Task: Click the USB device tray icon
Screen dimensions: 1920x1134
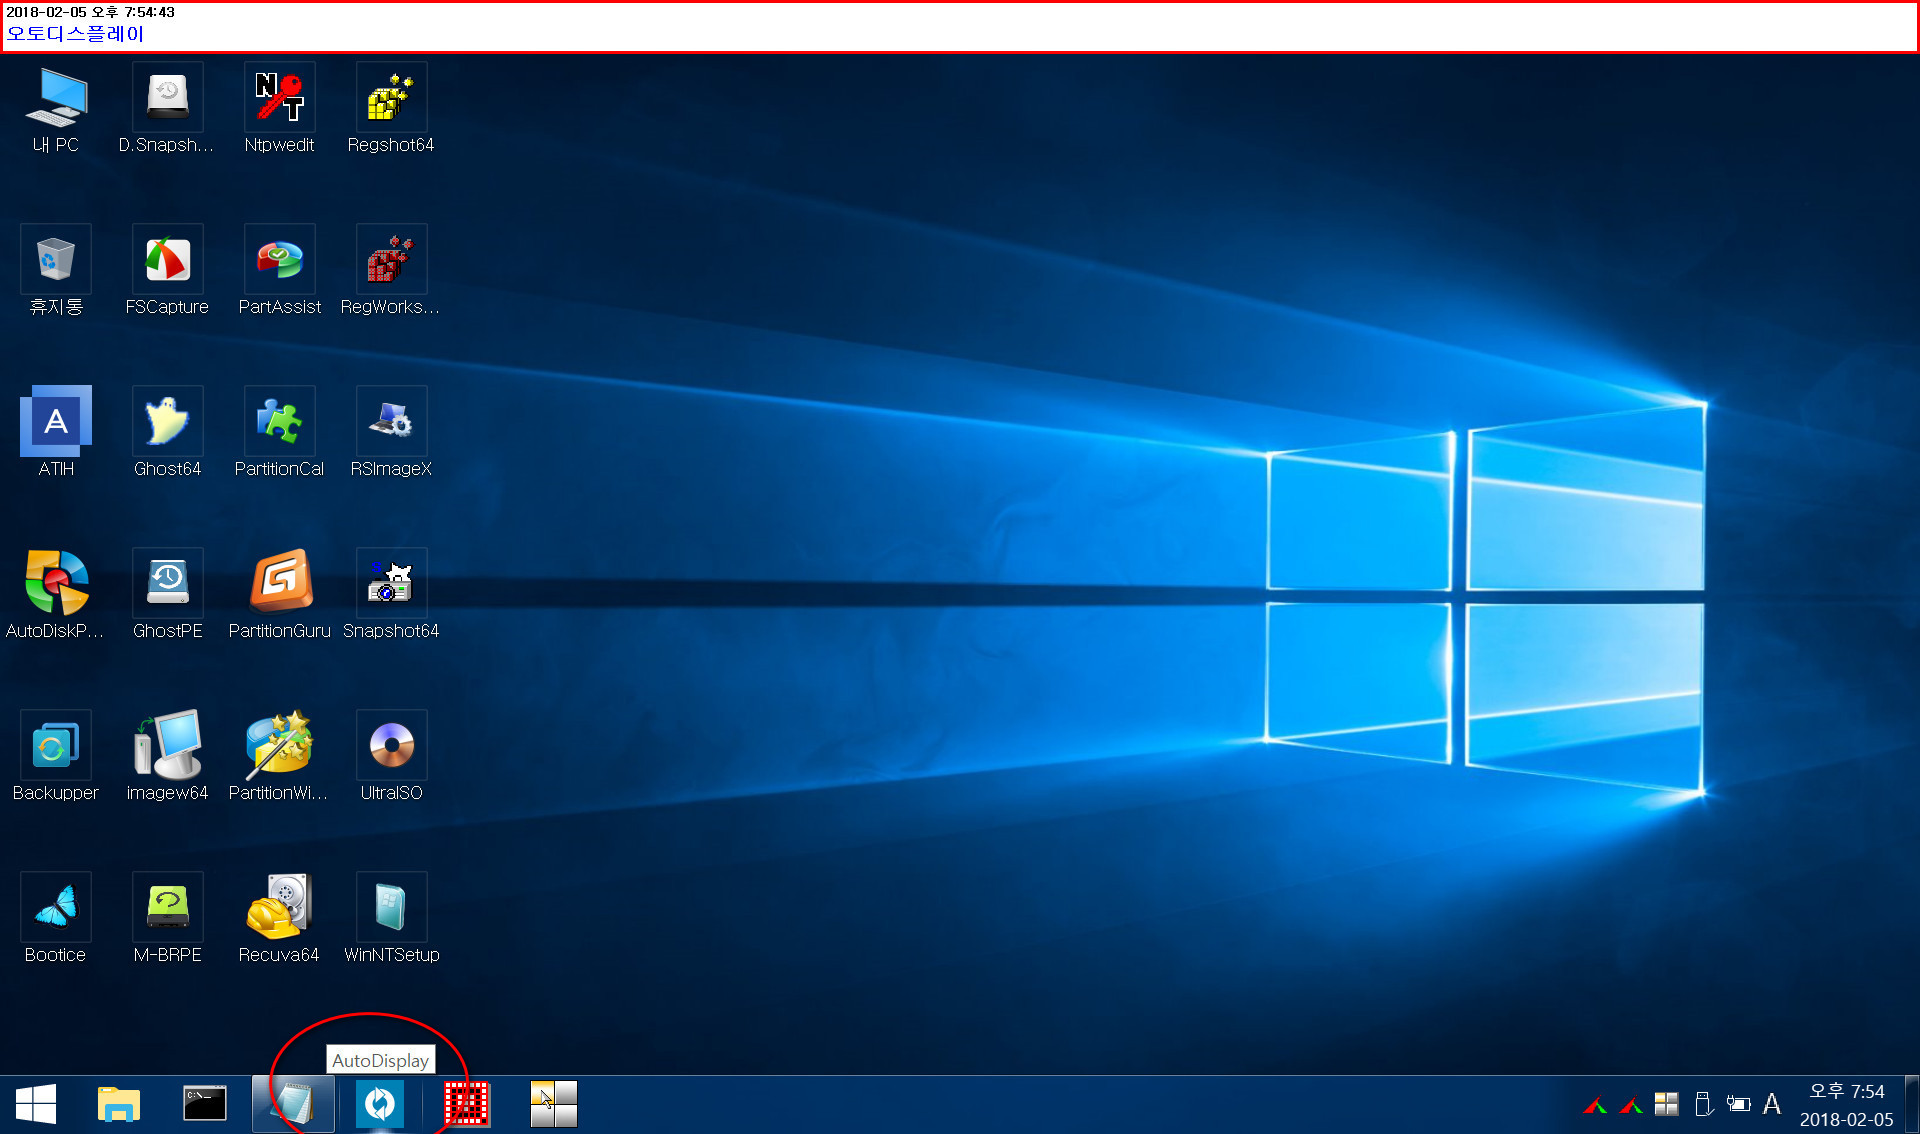Action: pyautogui.click(x=1704, y=1104)
